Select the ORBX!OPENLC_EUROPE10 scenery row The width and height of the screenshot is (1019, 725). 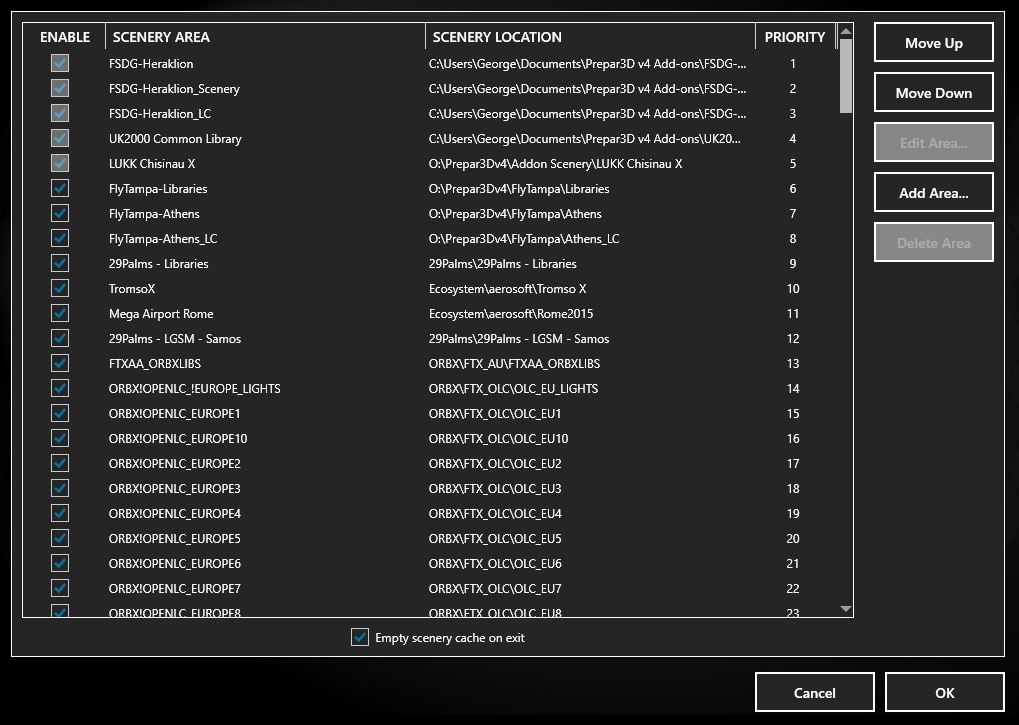tap(178, 439)
